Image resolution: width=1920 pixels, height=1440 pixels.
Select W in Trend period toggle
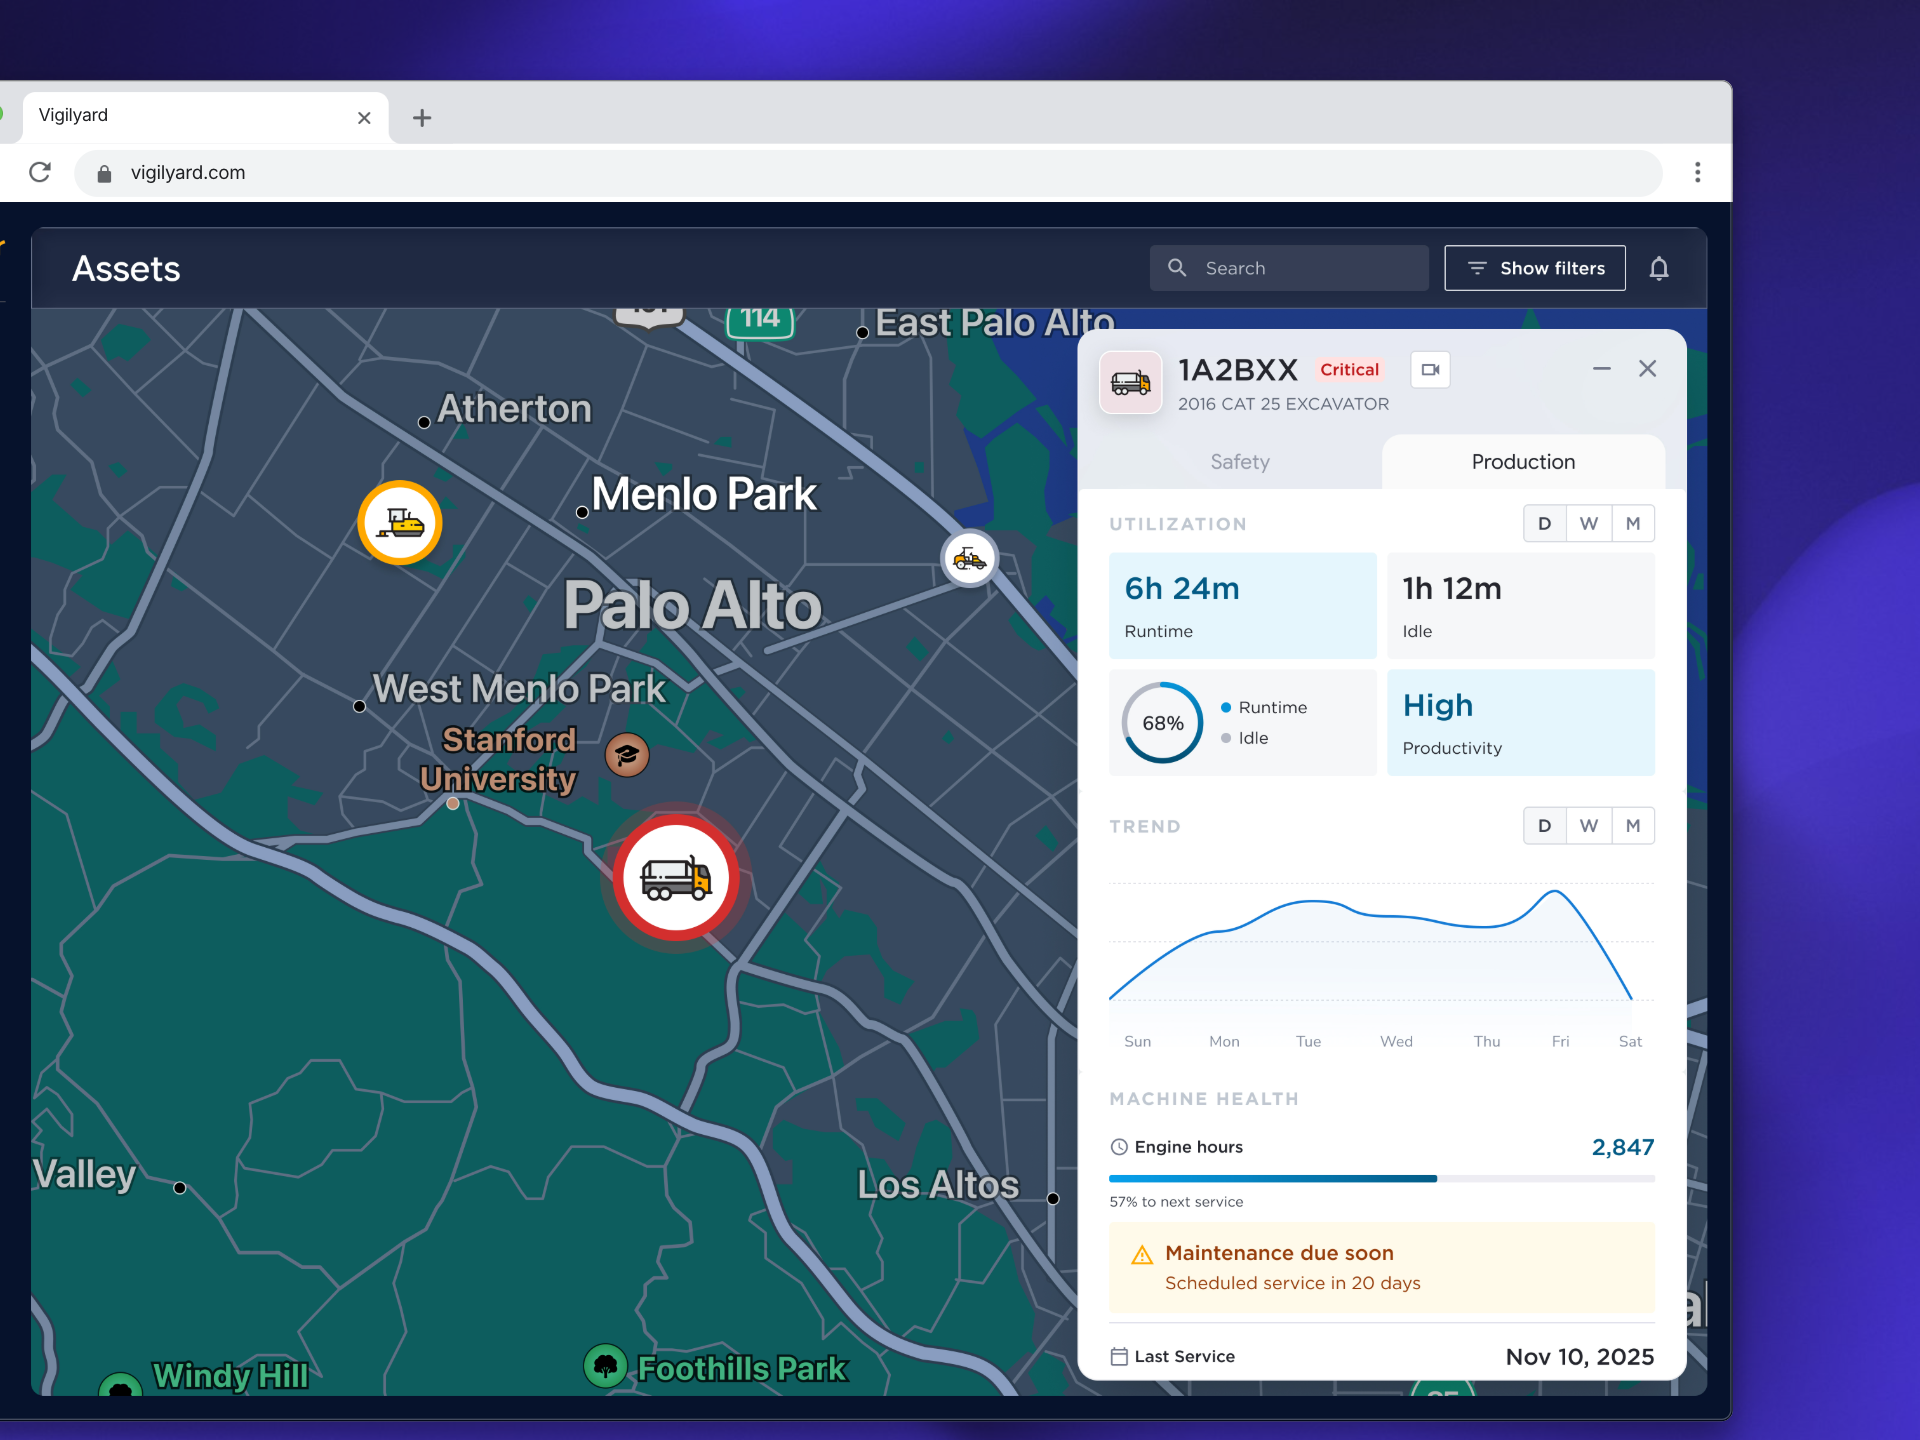click(1589, 826)
